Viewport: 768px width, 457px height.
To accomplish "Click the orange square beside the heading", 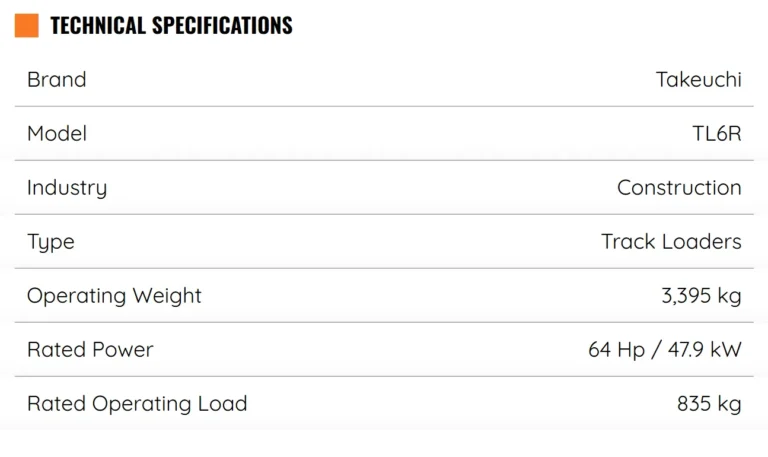I will click(26, 26).
